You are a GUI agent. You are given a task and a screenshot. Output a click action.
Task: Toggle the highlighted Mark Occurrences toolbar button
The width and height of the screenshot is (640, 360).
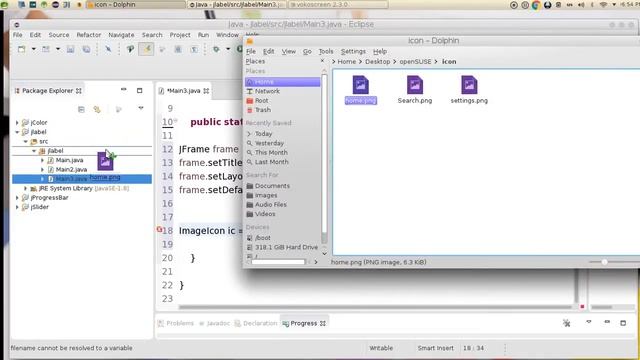click(146, 49)
